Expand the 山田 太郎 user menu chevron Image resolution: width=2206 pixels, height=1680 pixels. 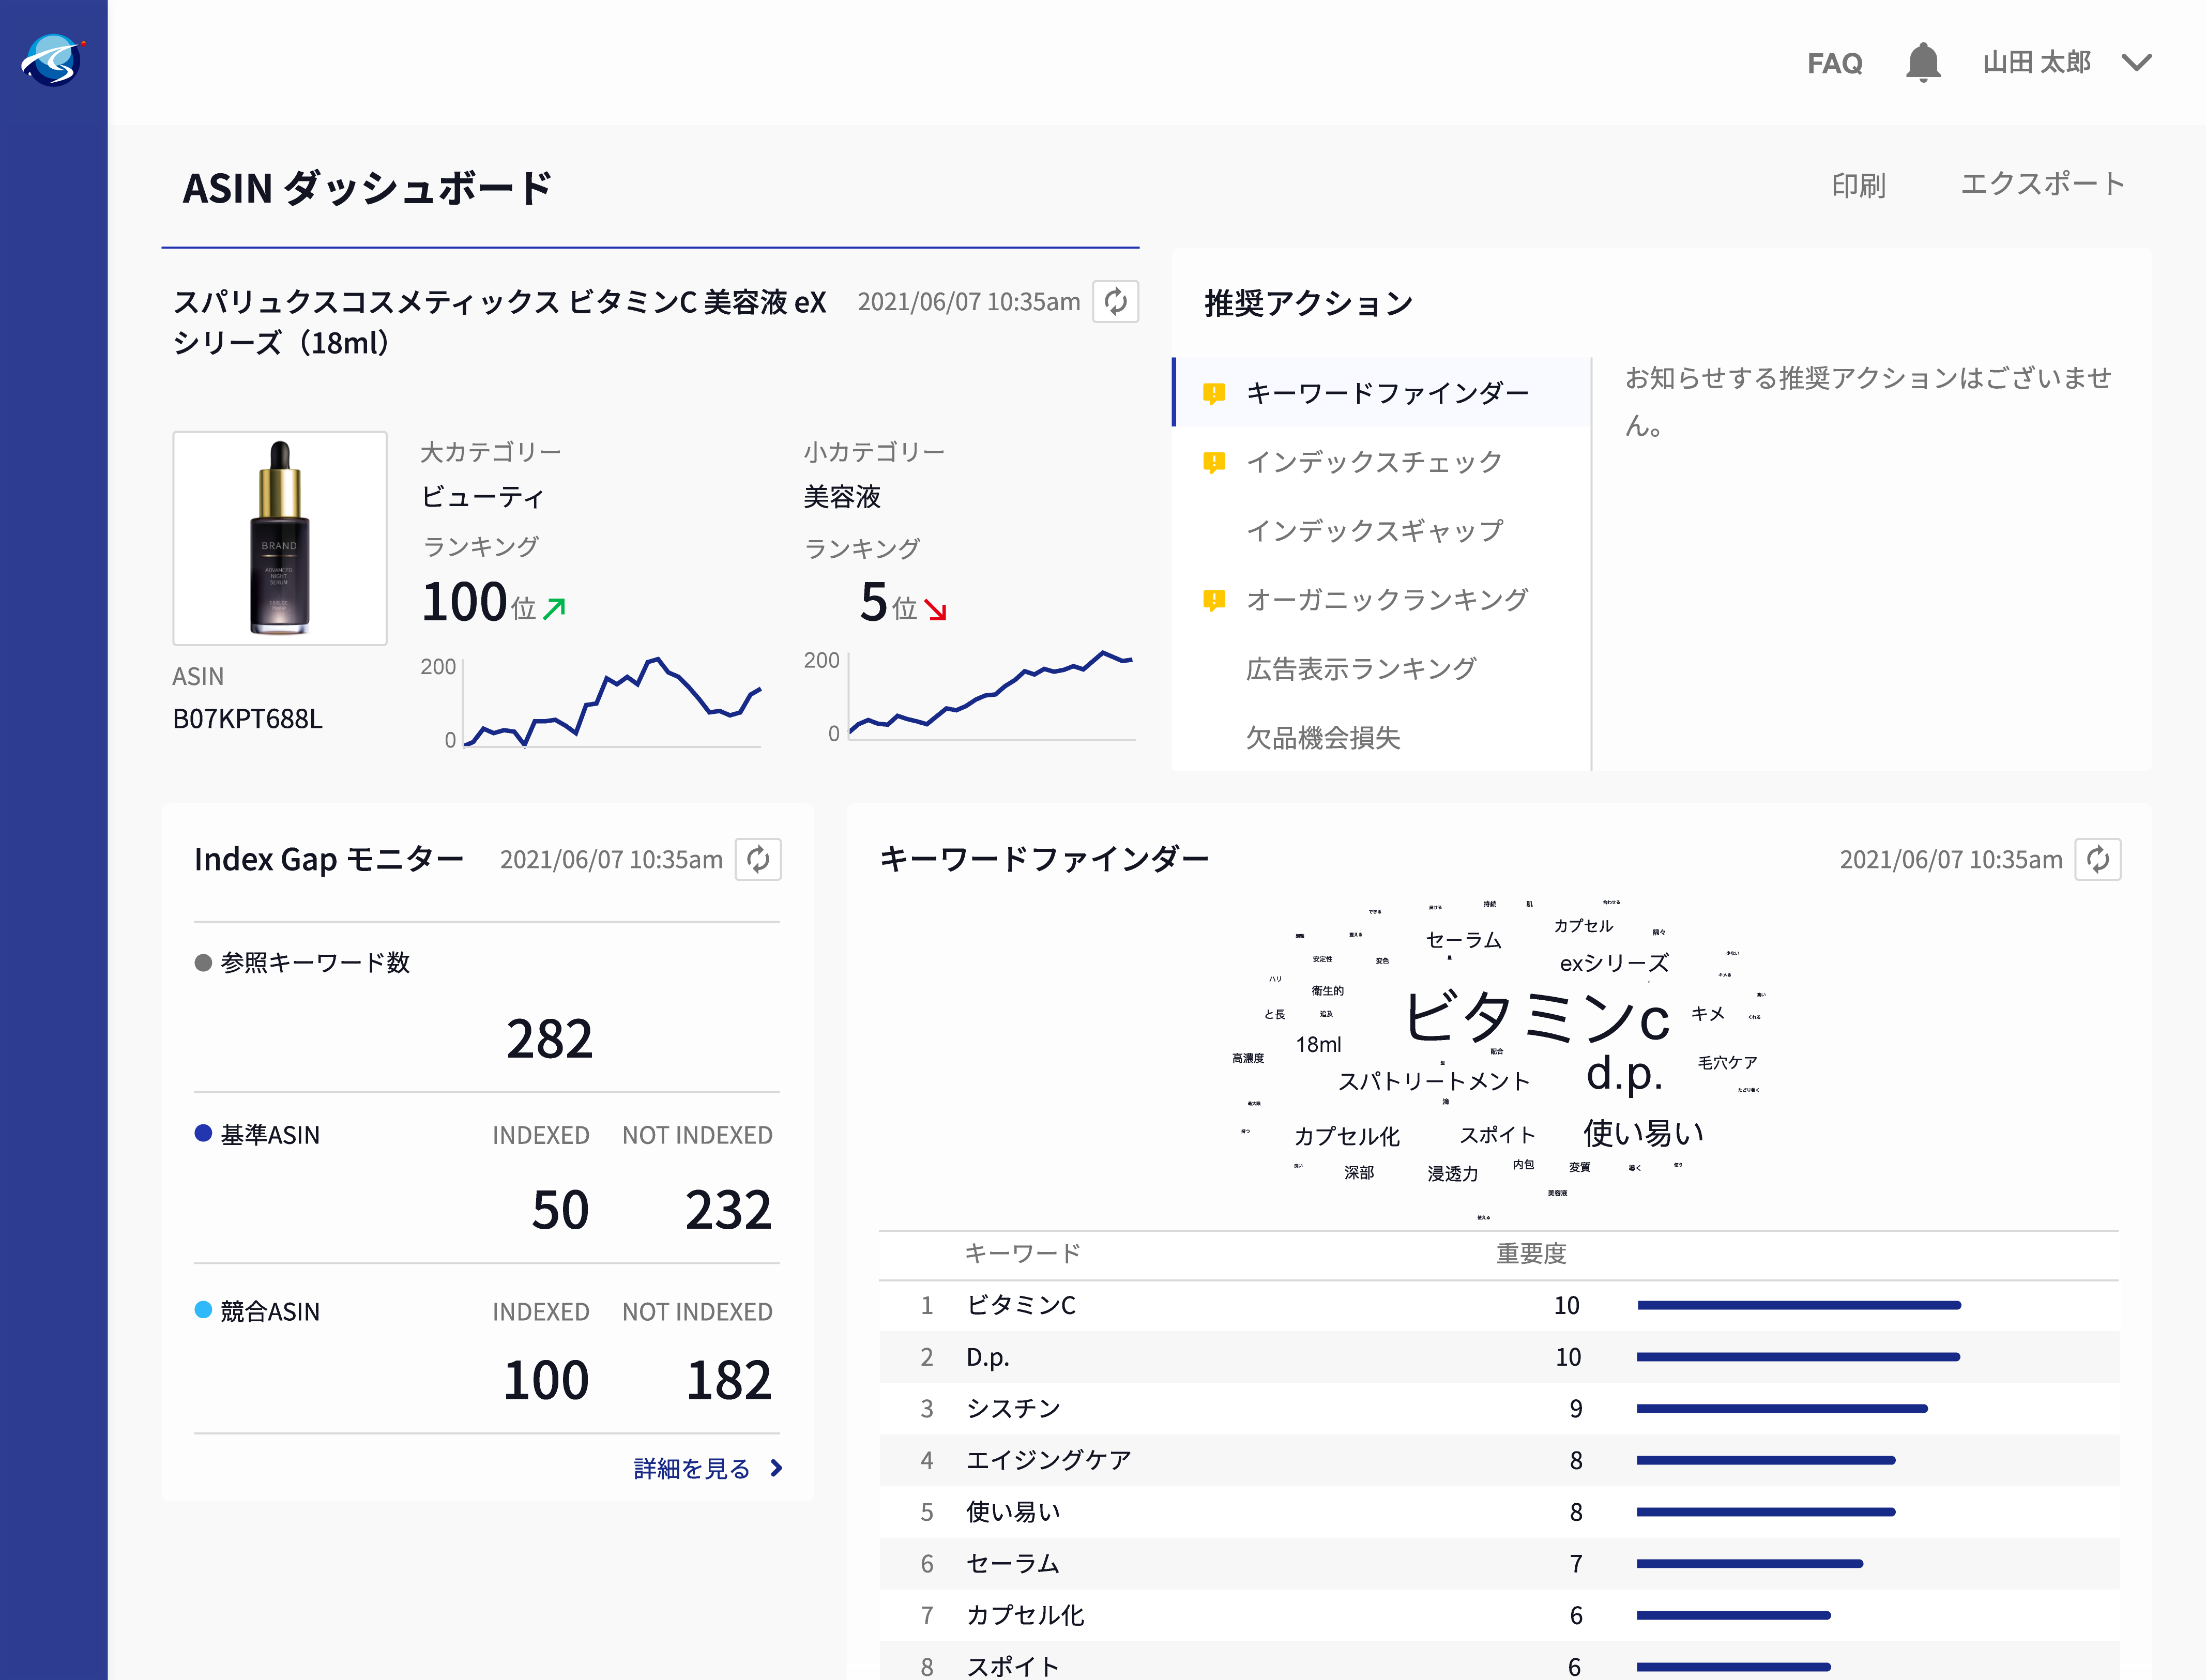pyautogui.click(x=2137, y=63)
